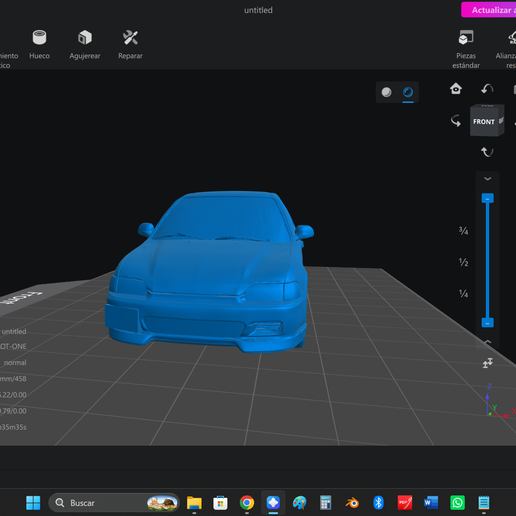Click the height measure icon below slider

click(x=487, y=363)
